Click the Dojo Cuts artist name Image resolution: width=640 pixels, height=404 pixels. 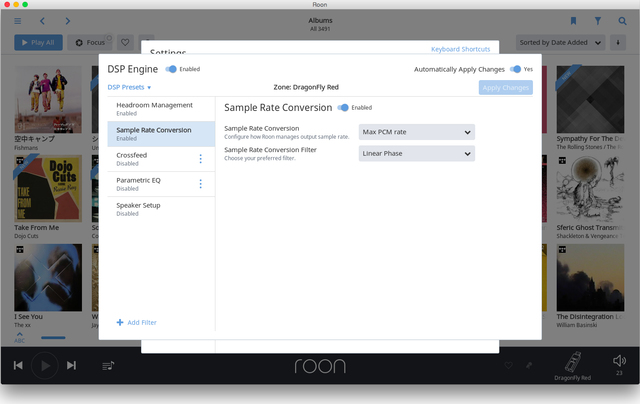tap(26, 236)
